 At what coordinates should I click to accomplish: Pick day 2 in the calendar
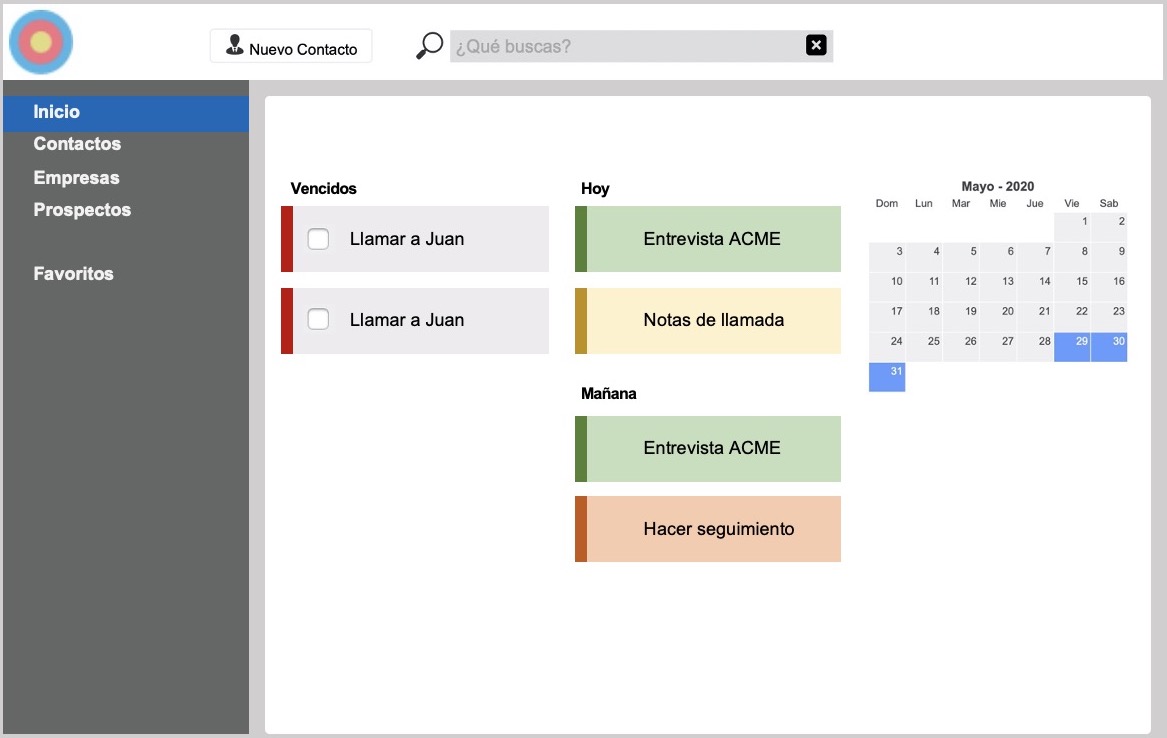click(1109, 227)
